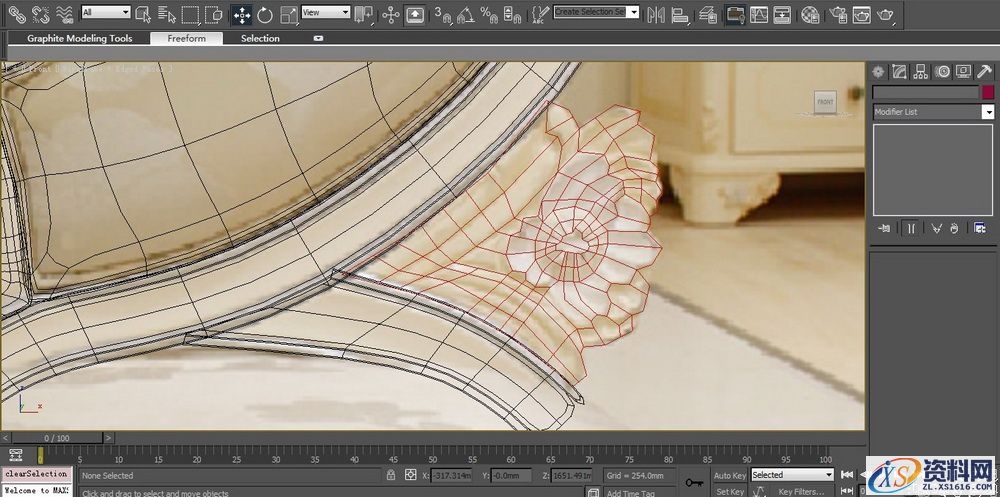The image size is (1000, 497).
Task: Open the Schematic View
Action: click(783, 14)
